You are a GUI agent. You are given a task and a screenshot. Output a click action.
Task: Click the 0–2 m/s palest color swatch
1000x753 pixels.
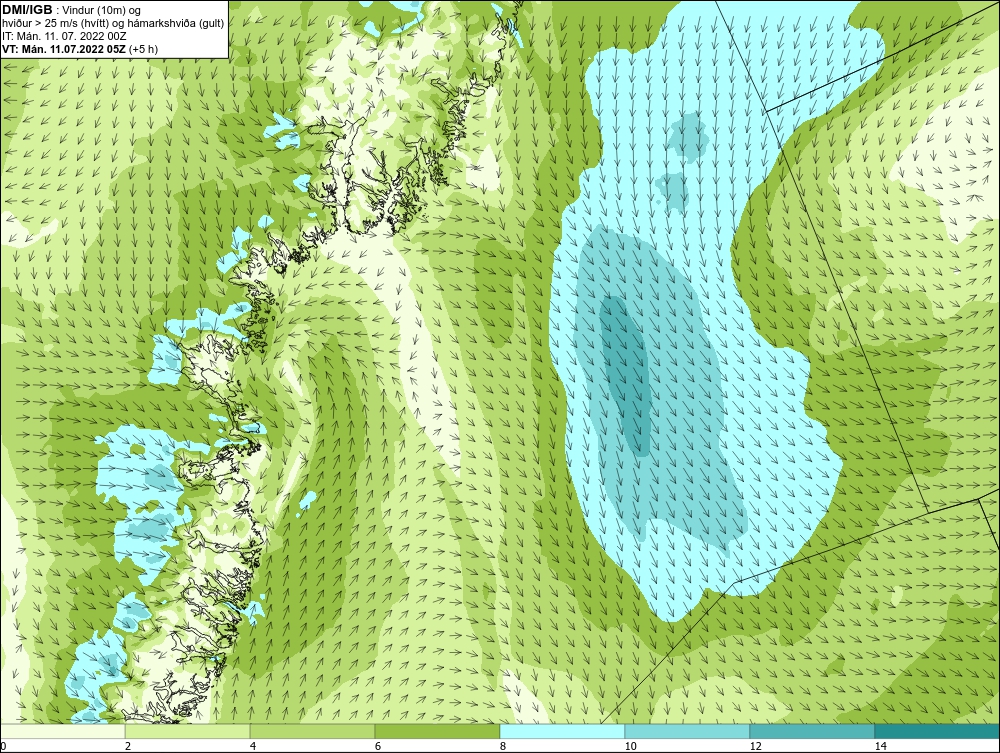coord(62,731)
